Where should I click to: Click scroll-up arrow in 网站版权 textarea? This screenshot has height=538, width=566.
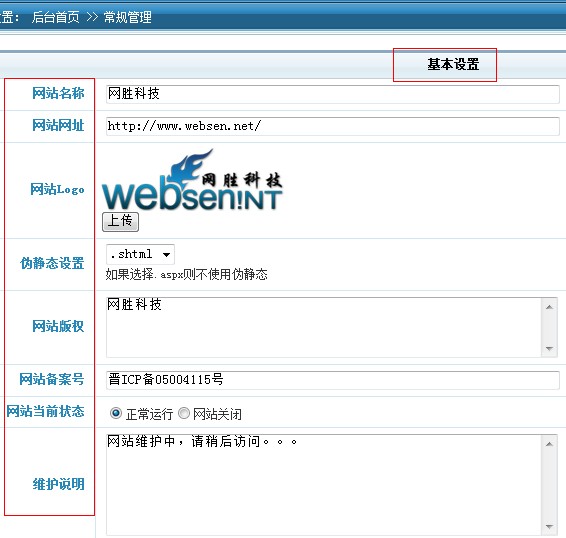(x=549, y=307)
